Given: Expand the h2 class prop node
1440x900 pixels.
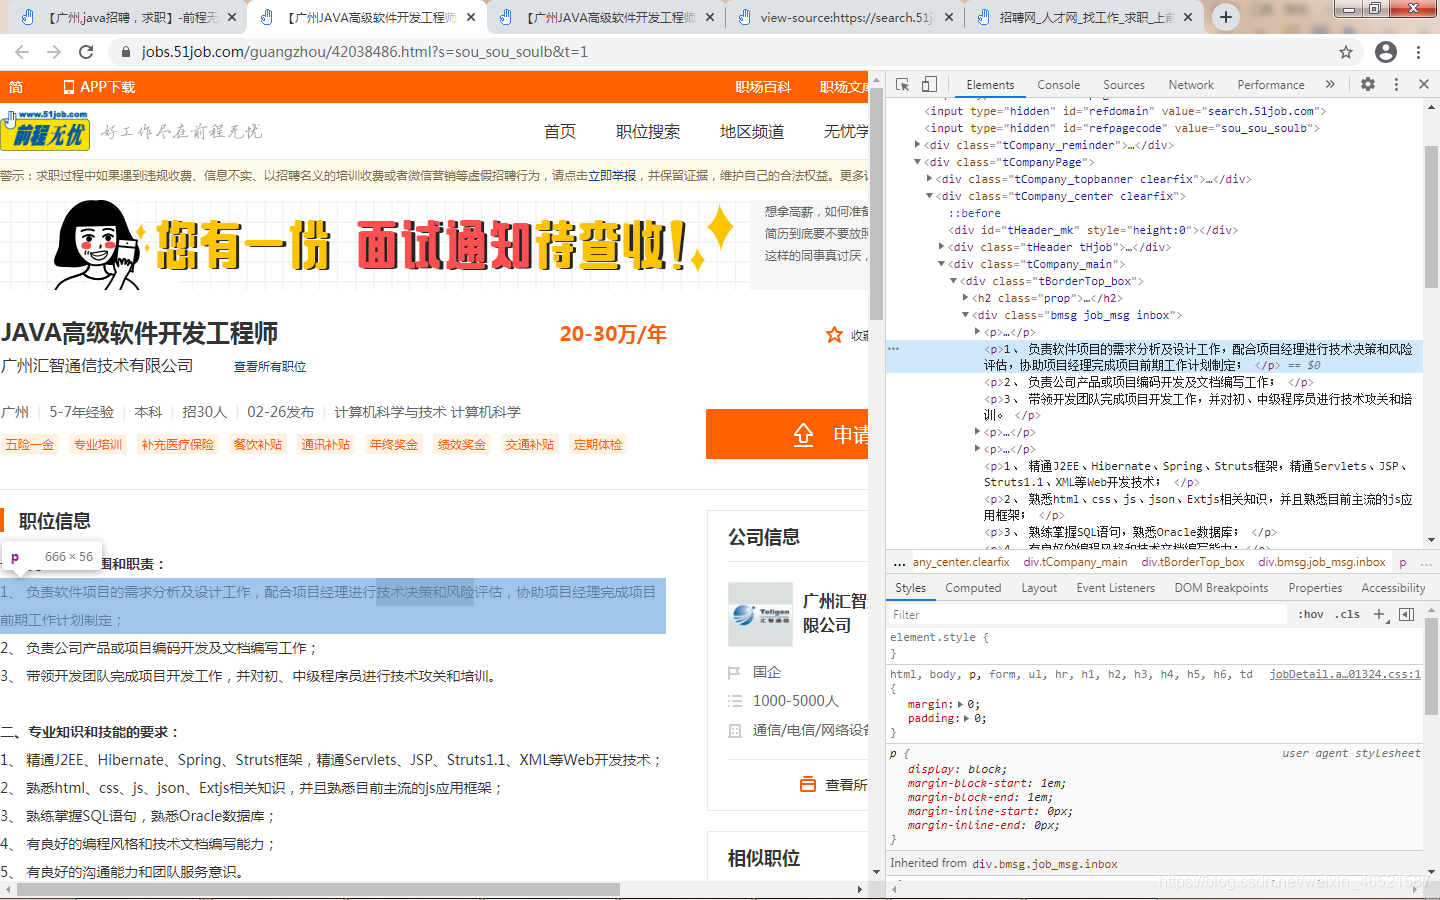Looking at the screenshot, I should tap(965, 298).
